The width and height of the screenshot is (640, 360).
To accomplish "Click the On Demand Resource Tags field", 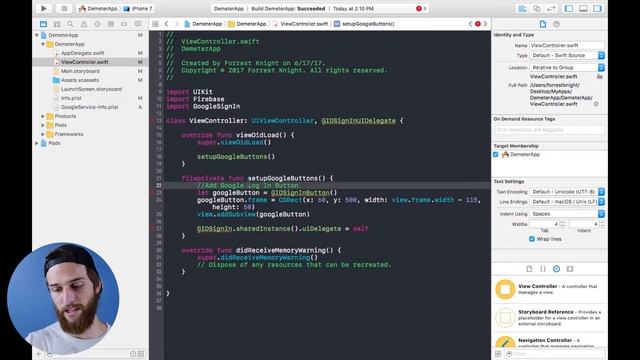I will point(549,130).
